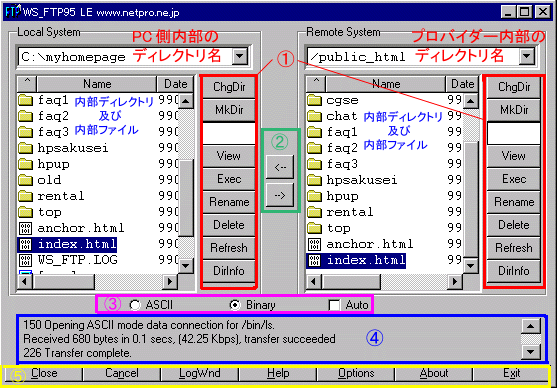Viewport: 557px width, 388px height.
Task: Select the cgse folder icon in remote list
Action: 314,101
